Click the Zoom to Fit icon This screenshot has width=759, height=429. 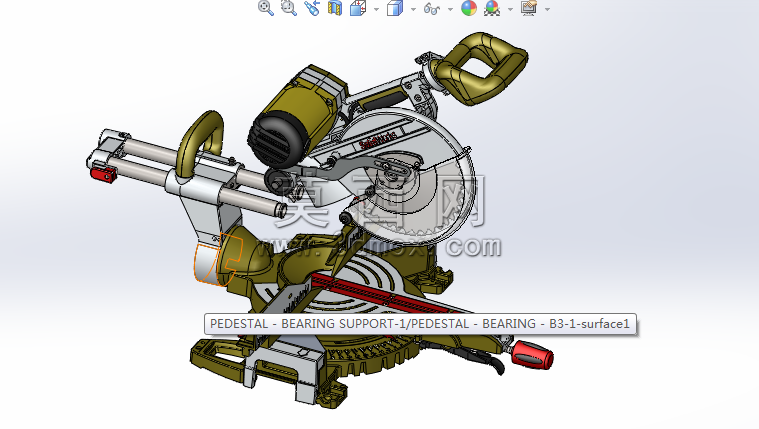pyautogui.click(x=265, y=8)
